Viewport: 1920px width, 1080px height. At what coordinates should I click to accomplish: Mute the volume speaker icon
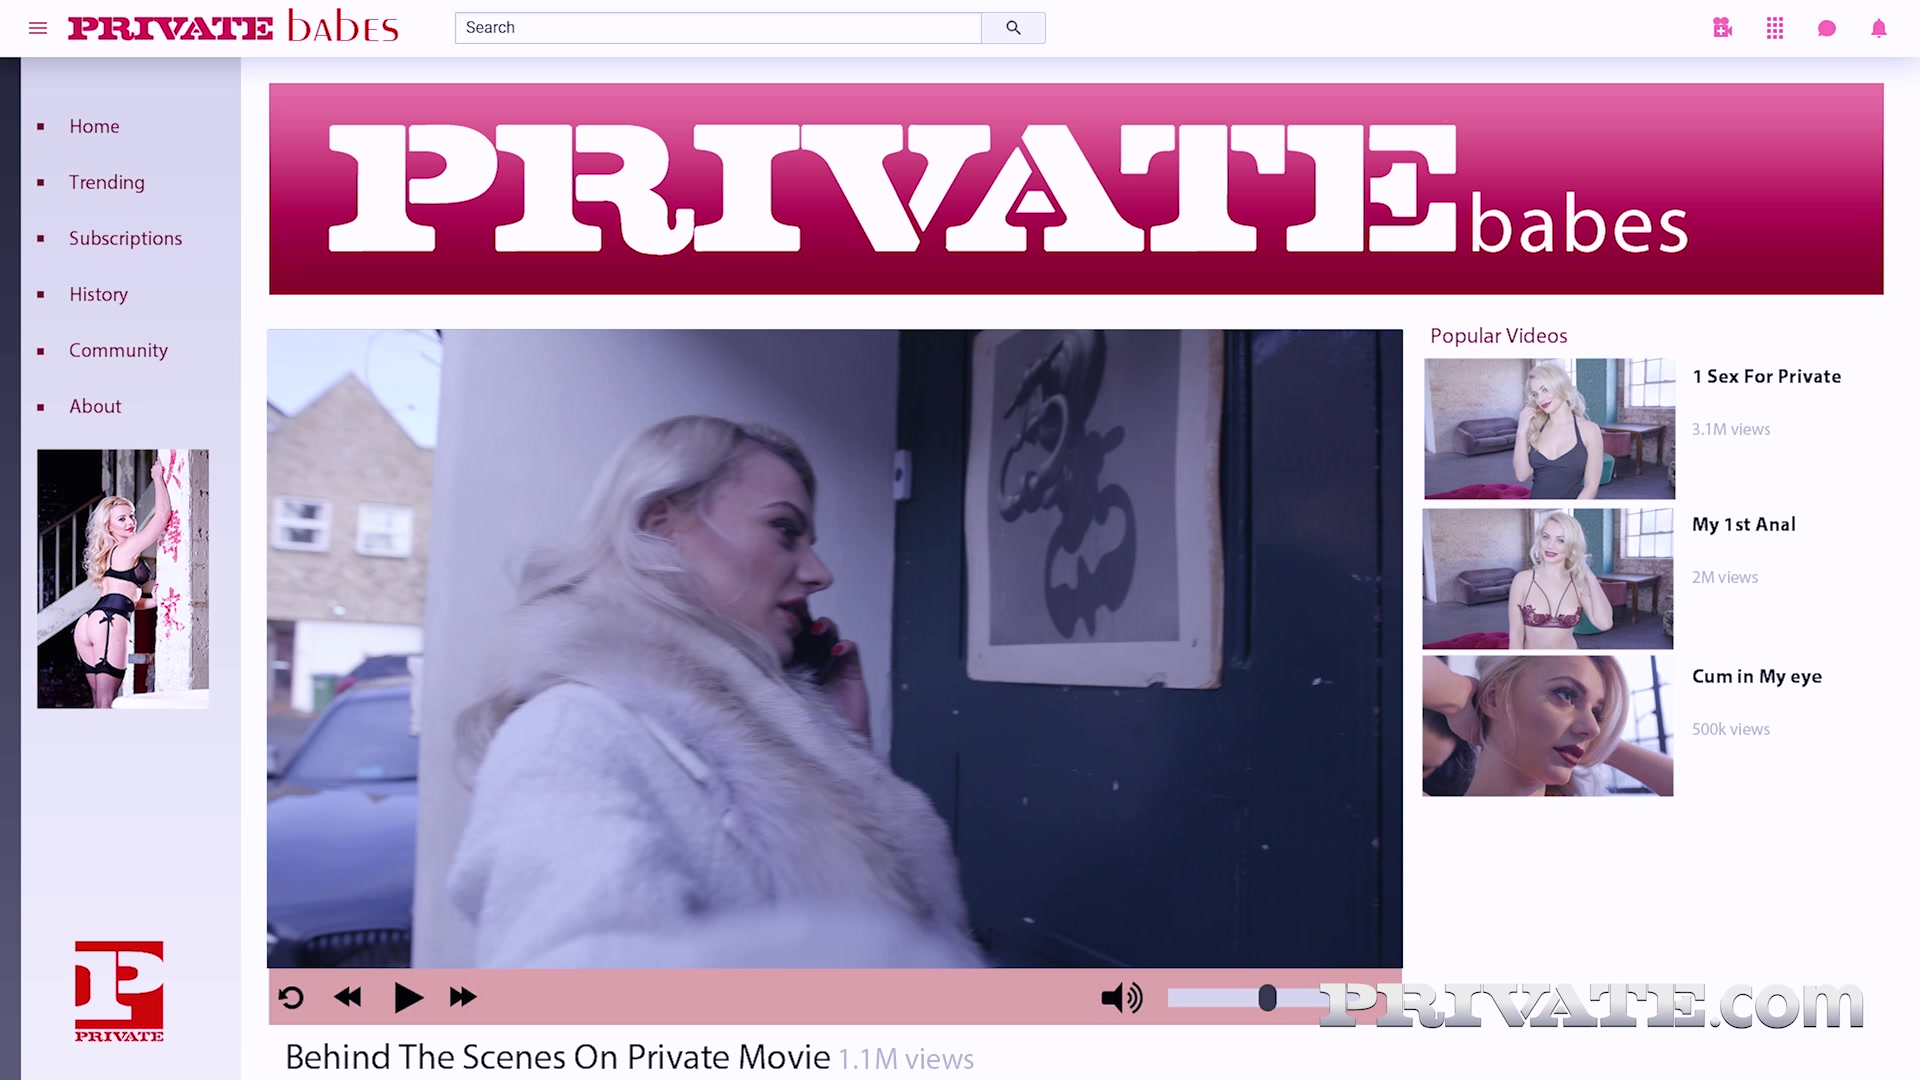(x=1122, y=997)
